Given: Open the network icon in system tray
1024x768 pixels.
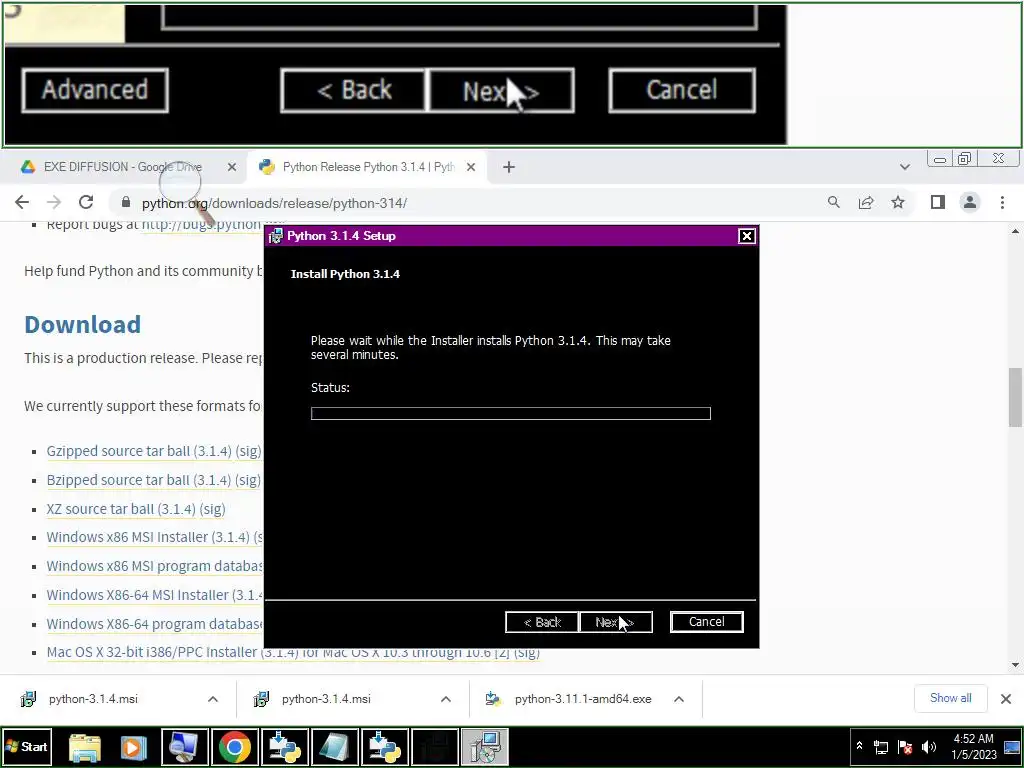Looking at the screenshot, I should tap(881, 747).
